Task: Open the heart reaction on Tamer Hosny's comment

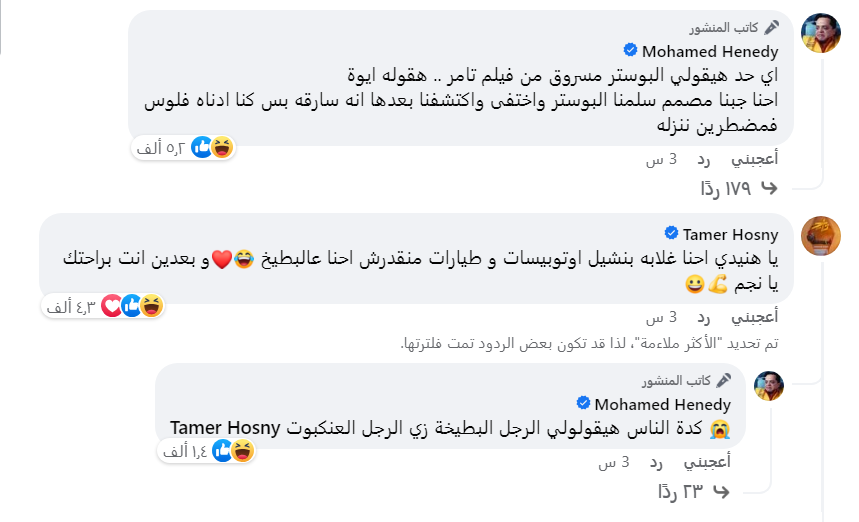Action: 111,306
